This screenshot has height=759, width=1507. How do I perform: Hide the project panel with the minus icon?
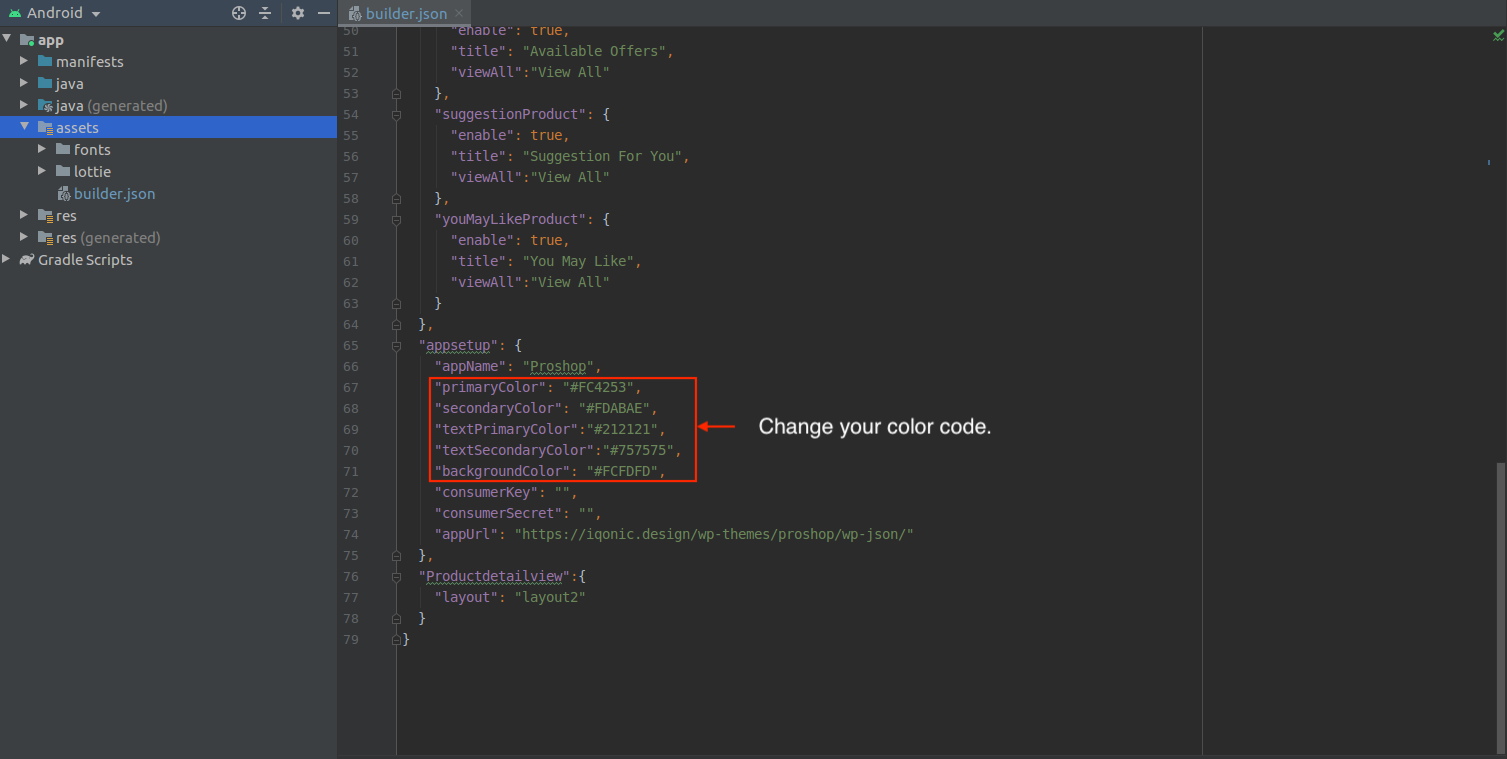[323, 13]
